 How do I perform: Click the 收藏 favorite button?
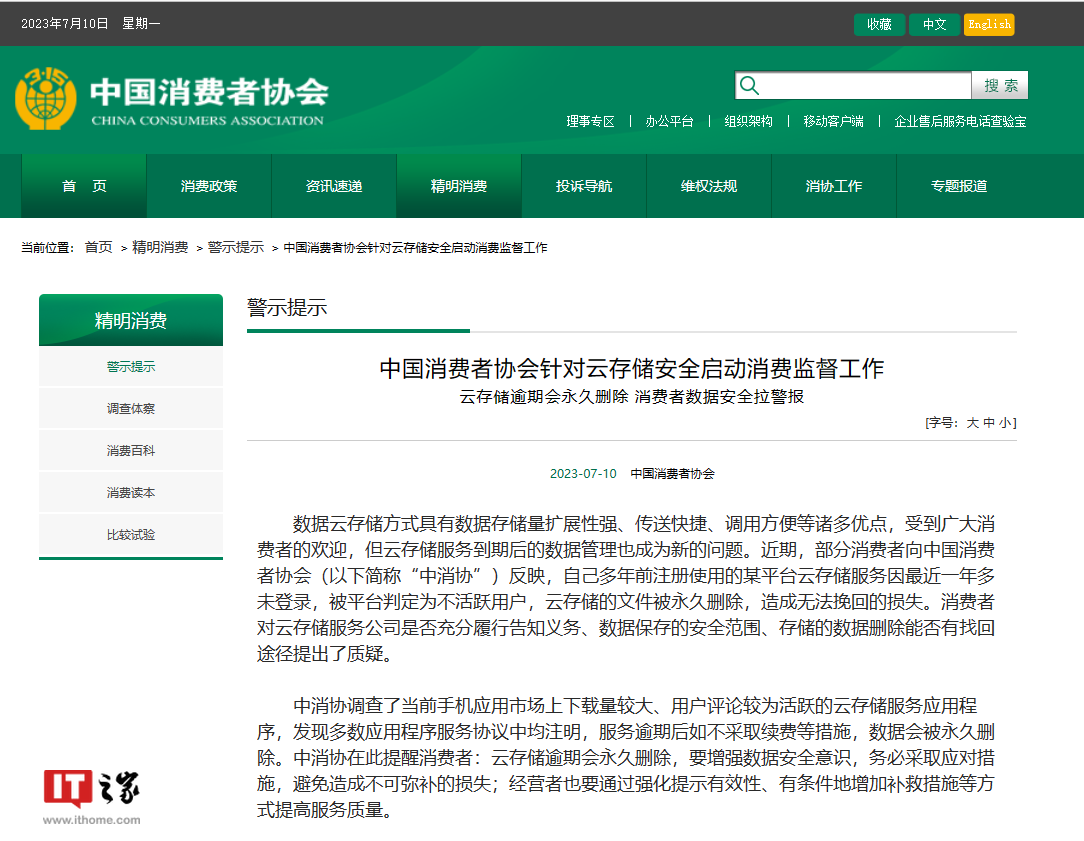tap(879, 24)
